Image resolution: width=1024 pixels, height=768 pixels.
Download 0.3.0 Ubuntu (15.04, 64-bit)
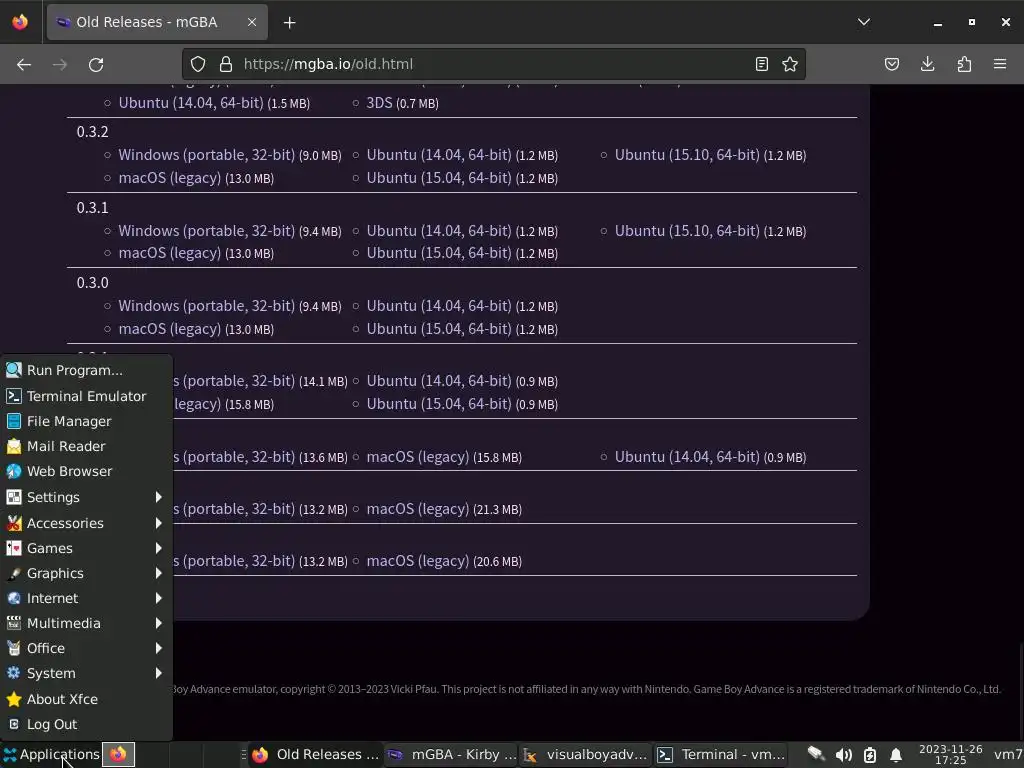439,328
